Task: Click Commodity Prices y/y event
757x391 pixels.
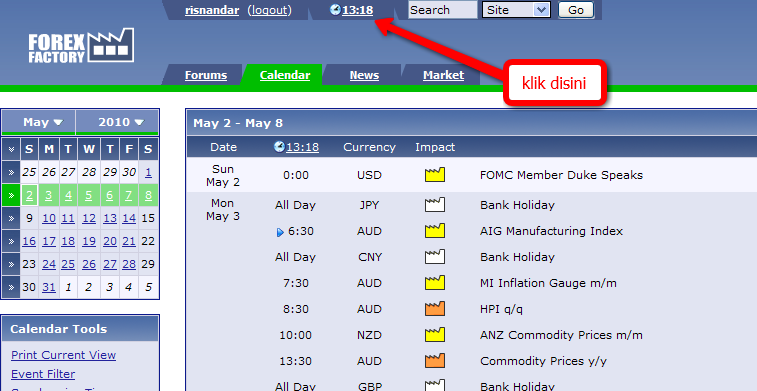Action: (x=543, y=361)
